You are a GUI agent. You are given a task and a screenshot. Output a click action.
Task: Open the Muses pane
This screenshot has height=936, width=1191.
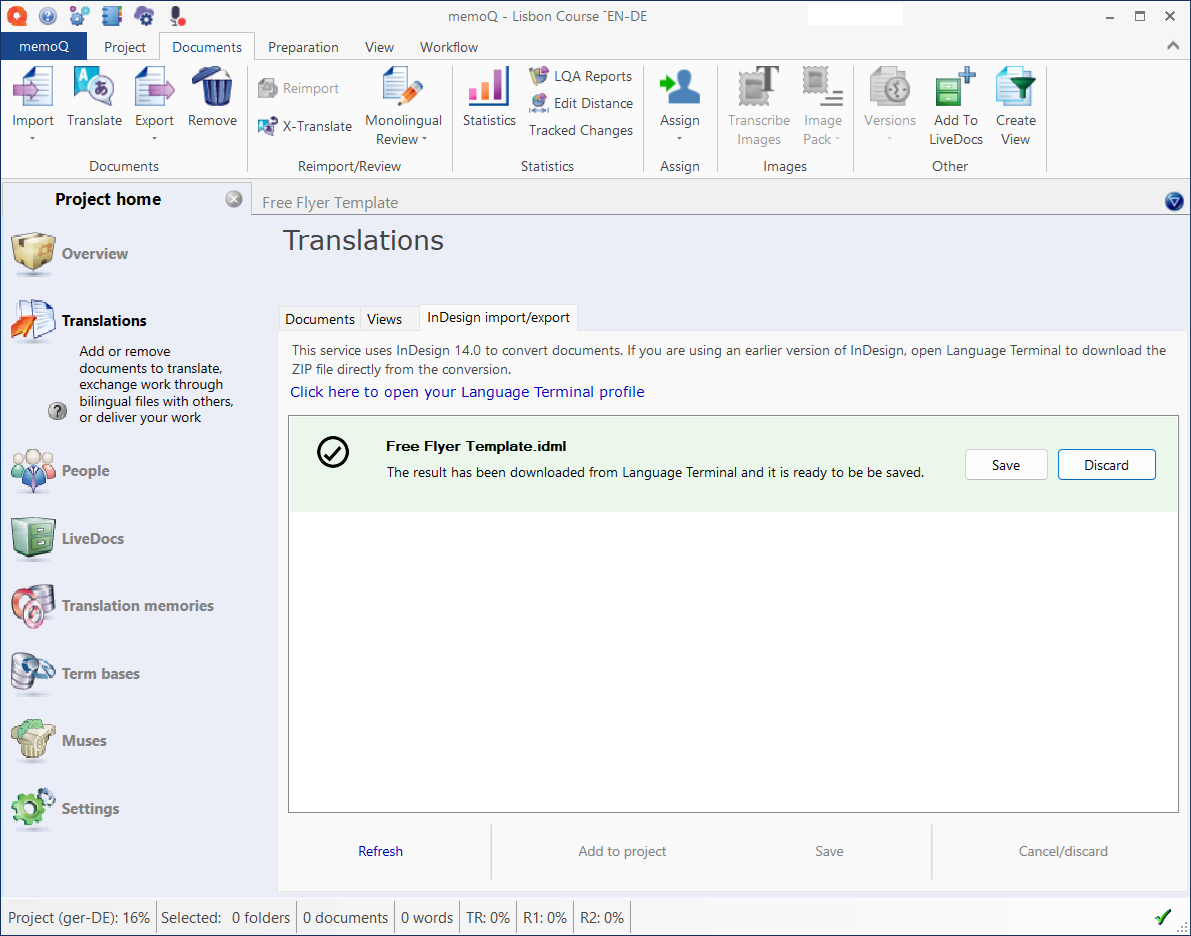(58, 741)
